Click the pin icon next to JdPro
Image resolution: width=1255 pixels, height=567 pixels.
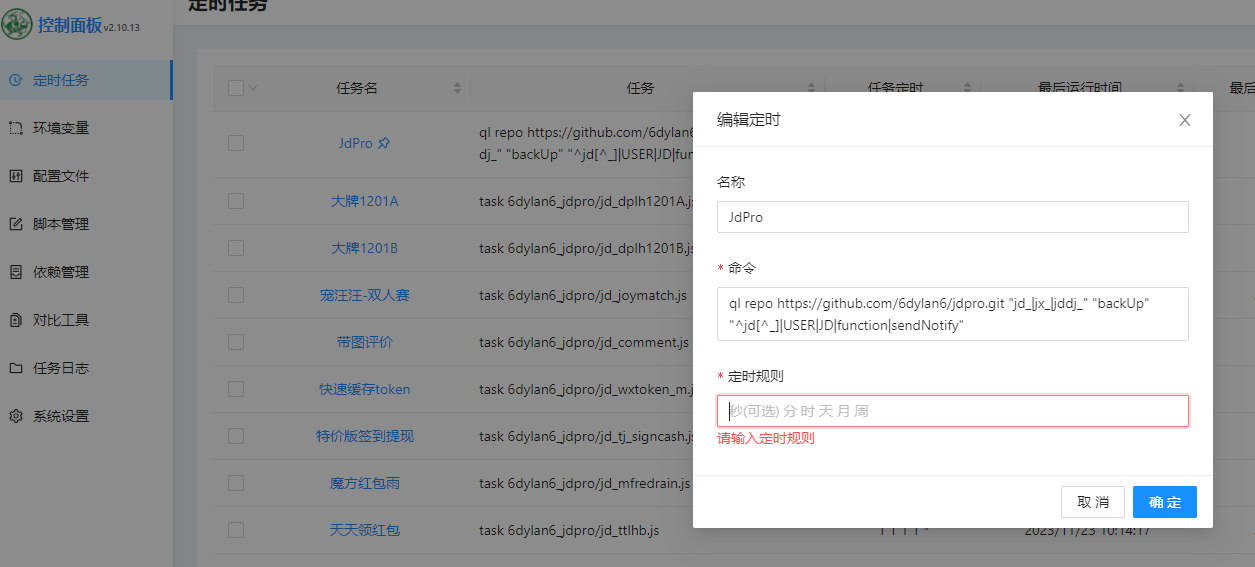(384, 144)
